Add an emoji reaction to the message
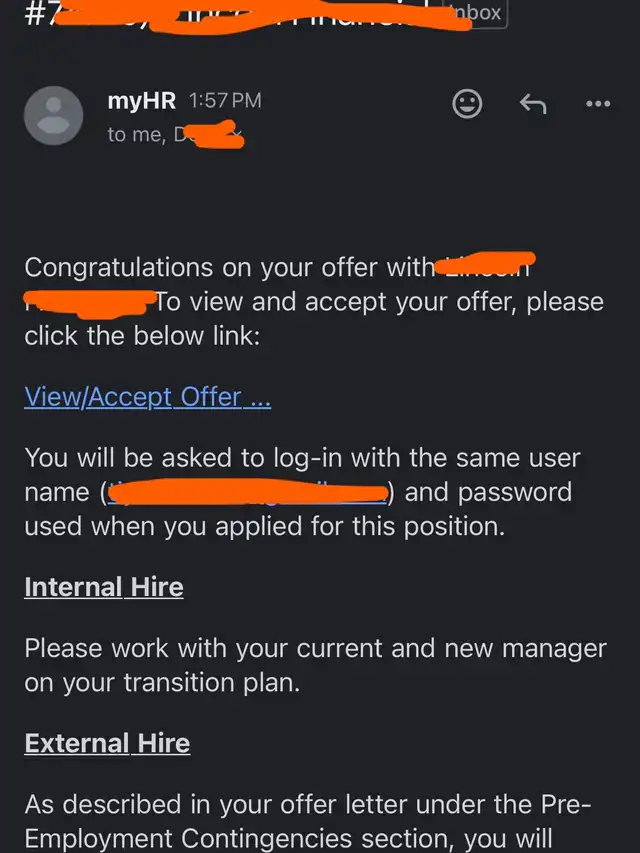This screenshot has height=853, width=640. coord(467,104)
